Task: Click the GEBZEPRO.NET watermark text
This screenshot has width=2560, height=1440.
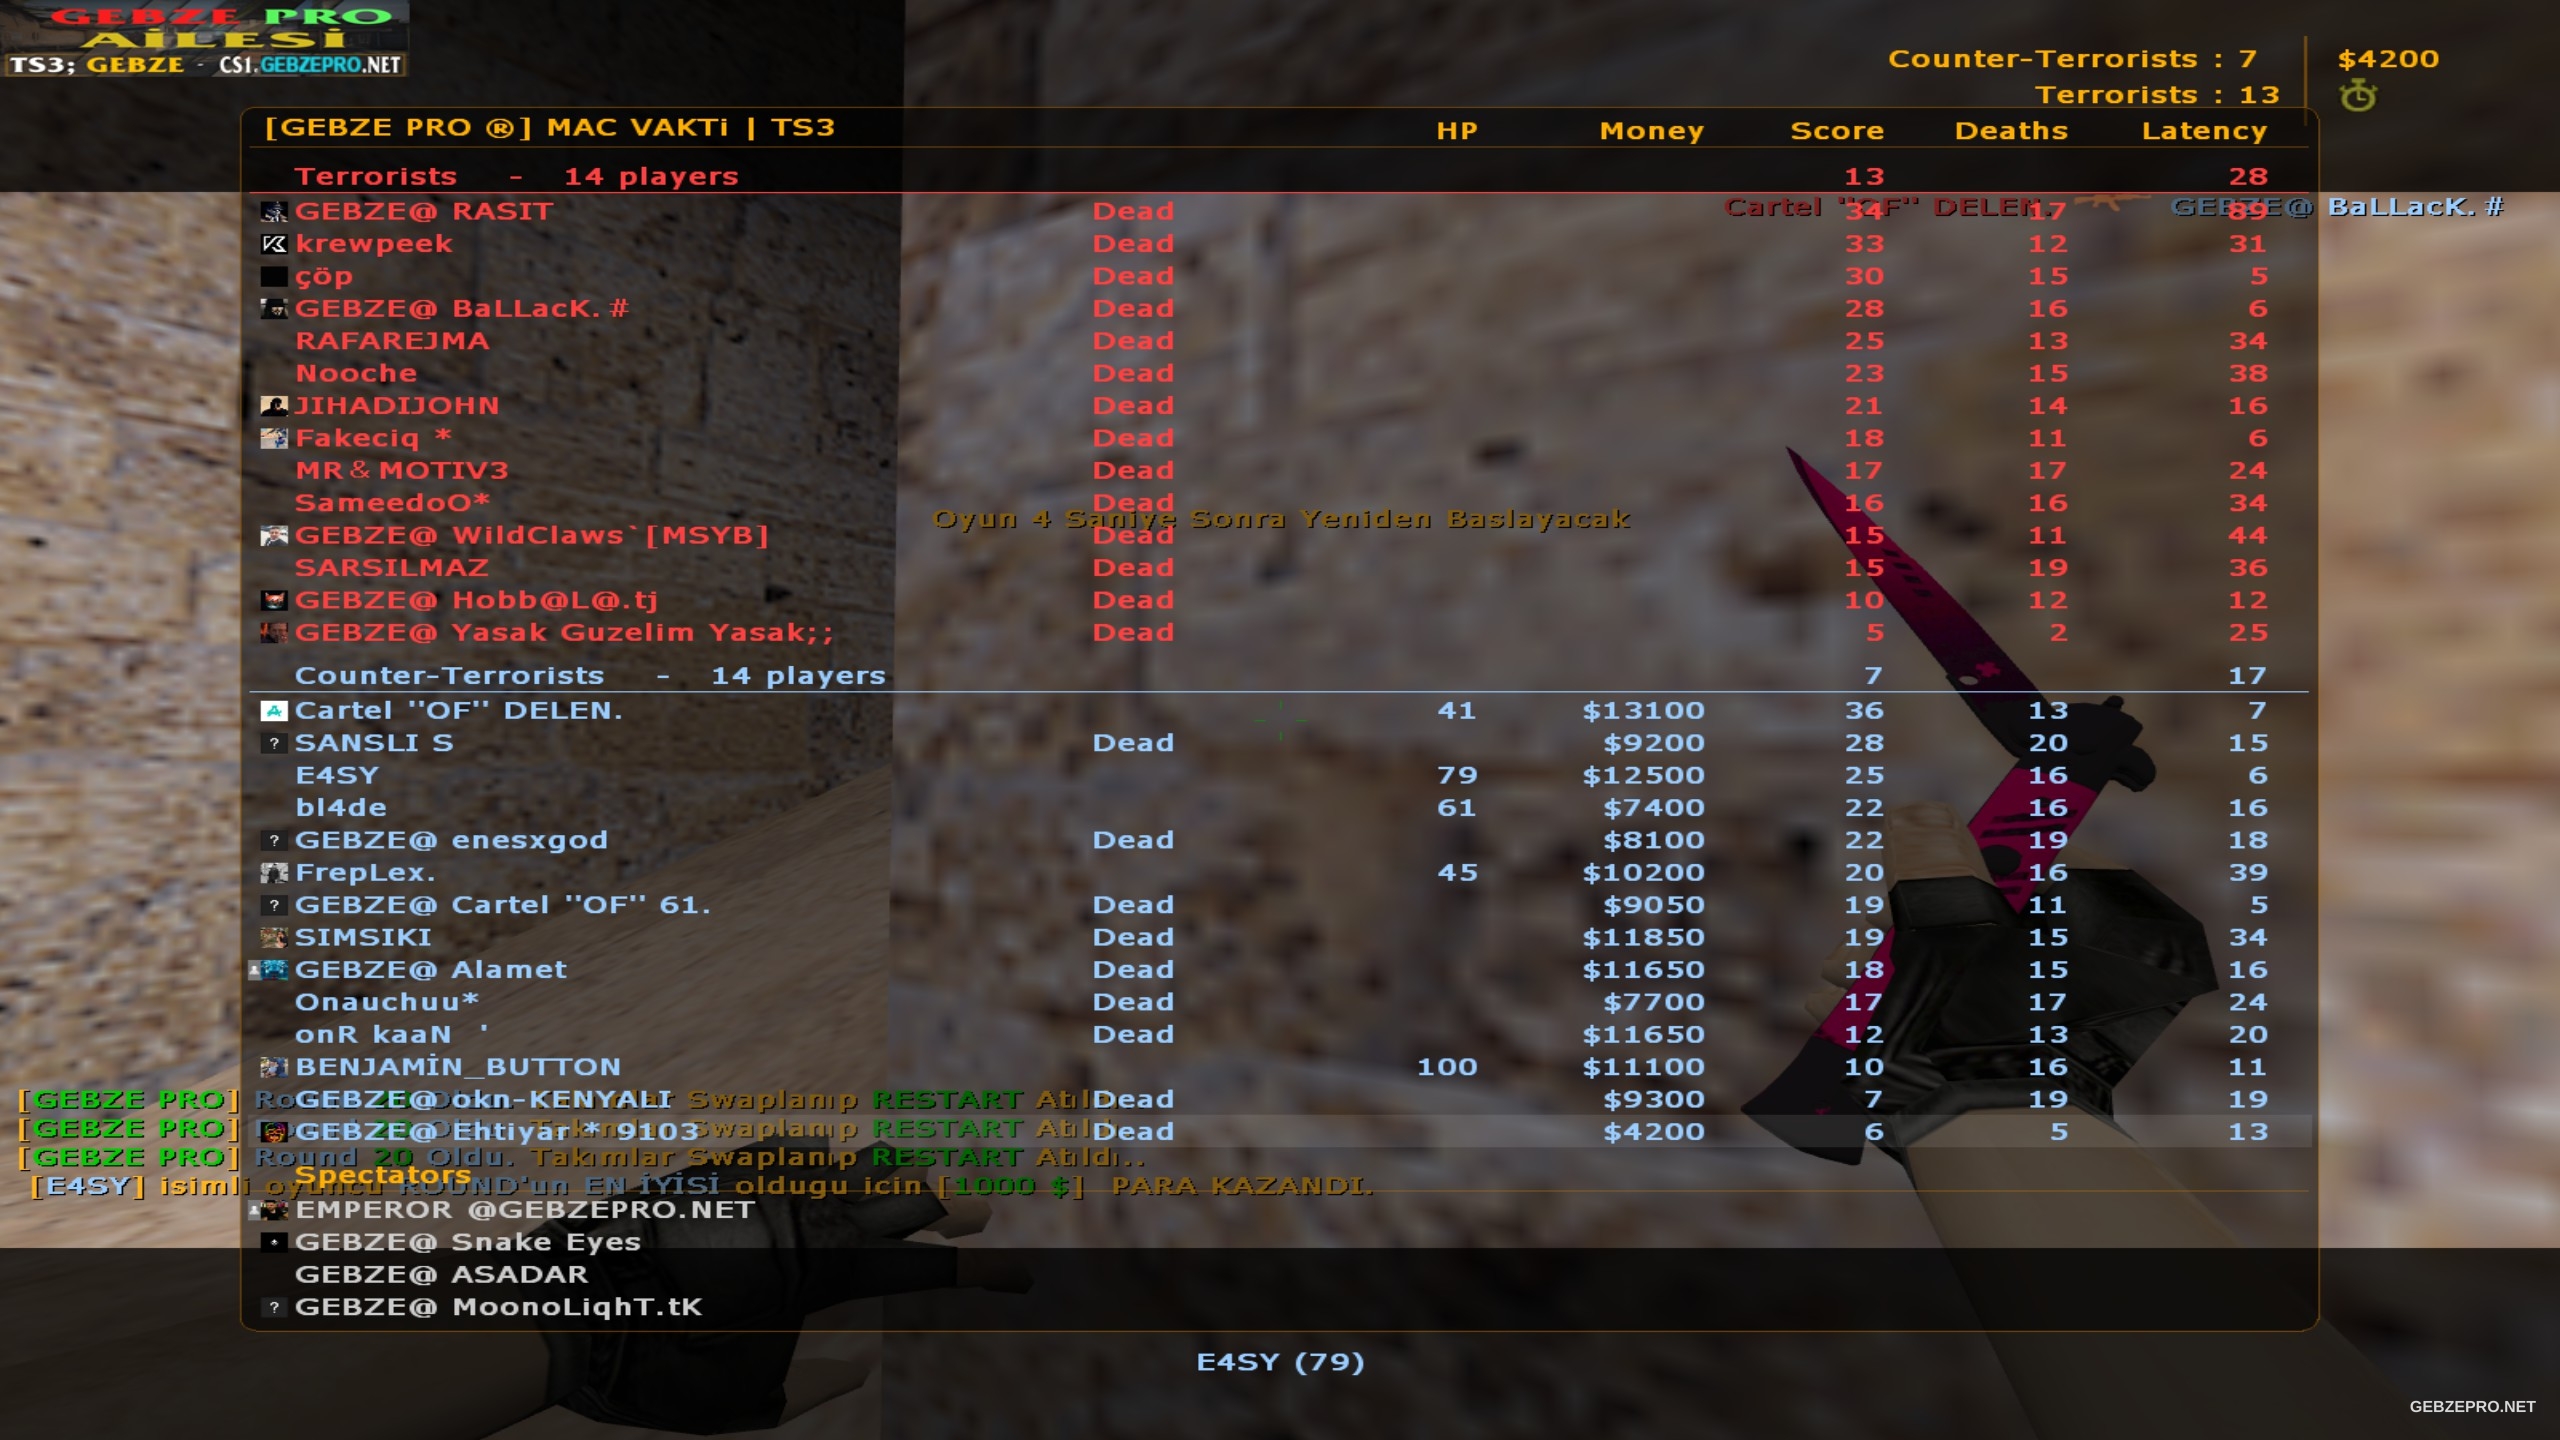Action: [2471, 1406]
